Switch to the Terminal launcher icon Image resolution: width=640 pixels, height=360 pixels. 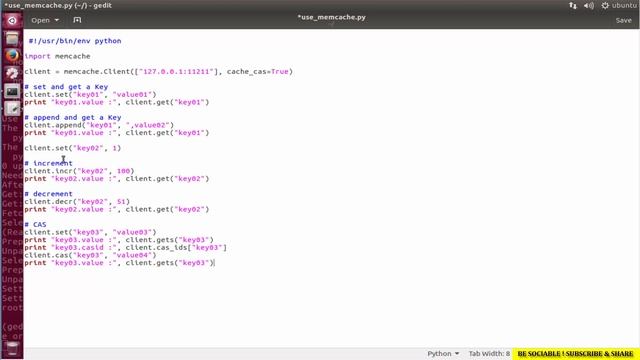tap(12, 91)
